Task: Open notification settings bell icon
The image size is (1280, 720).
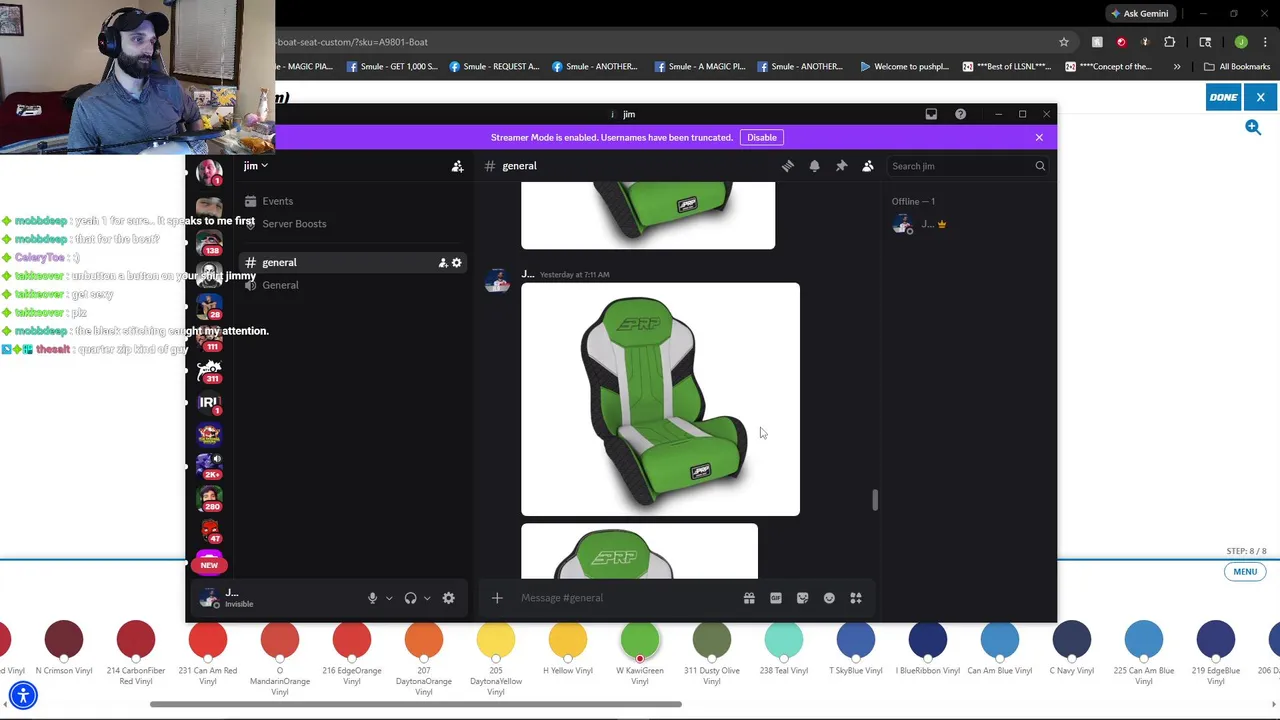Action: click(x=814, y=166)
